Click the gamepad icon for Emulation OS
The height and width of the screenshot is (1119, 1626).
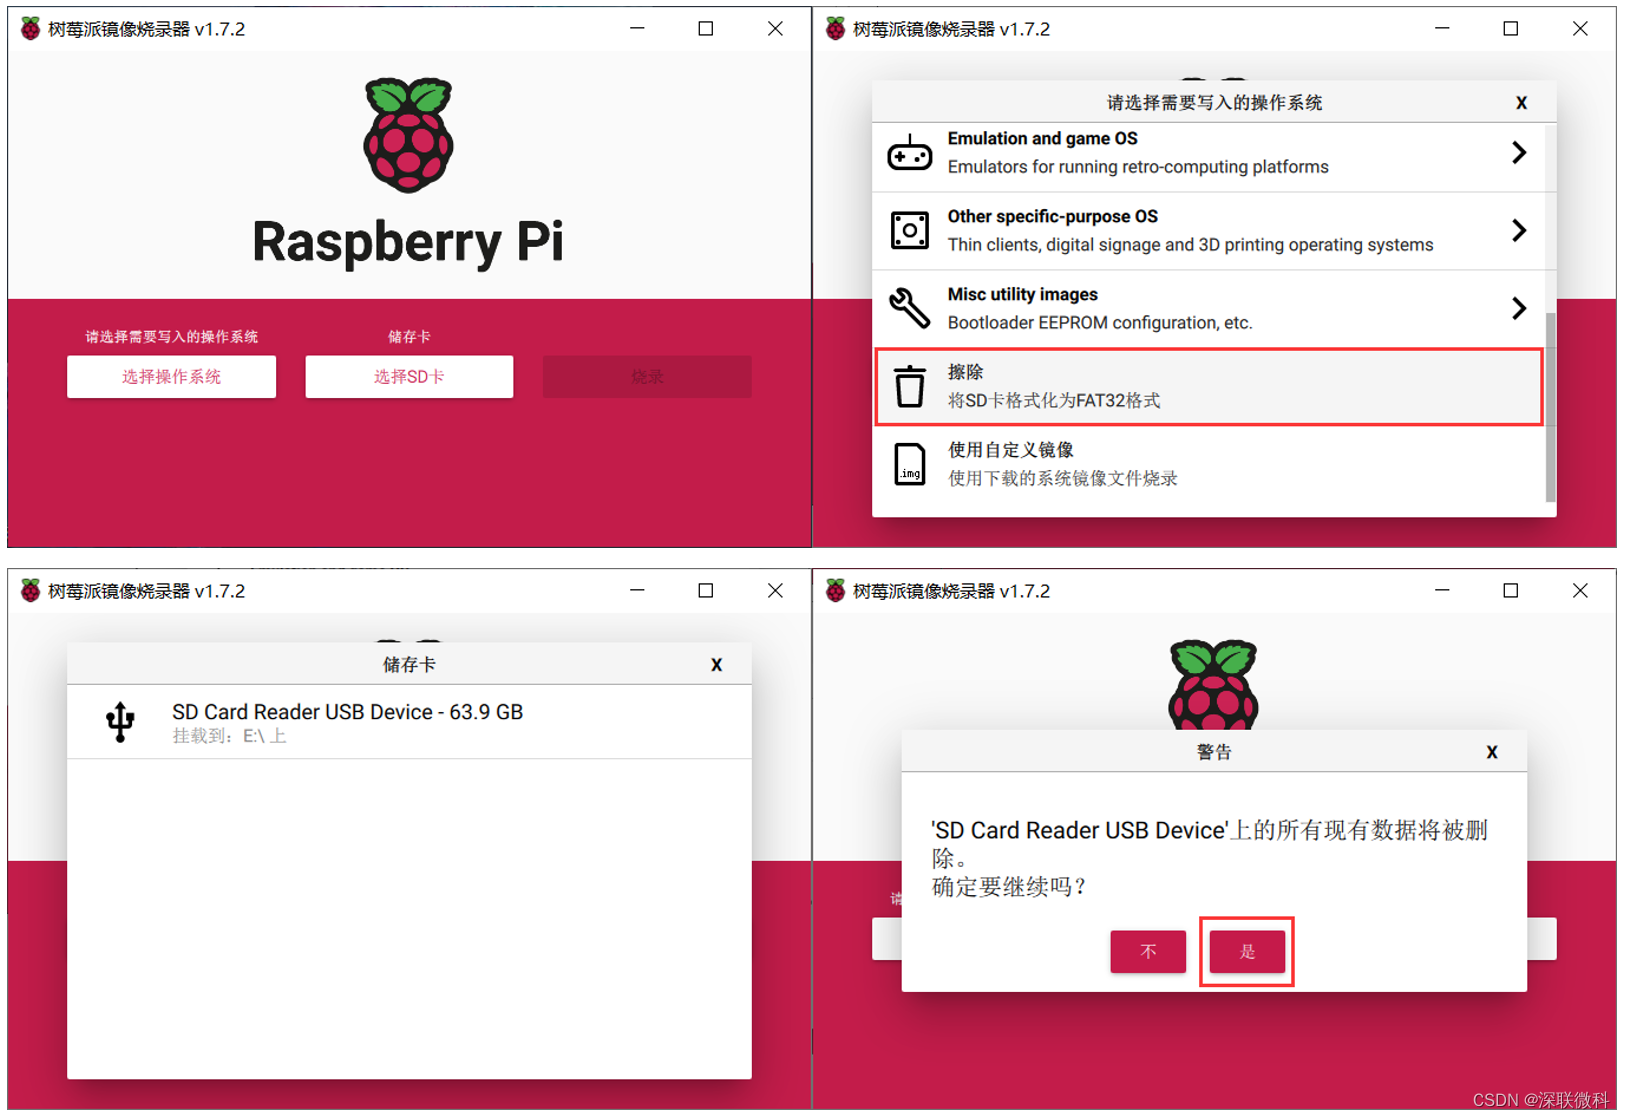click(910, 153)
